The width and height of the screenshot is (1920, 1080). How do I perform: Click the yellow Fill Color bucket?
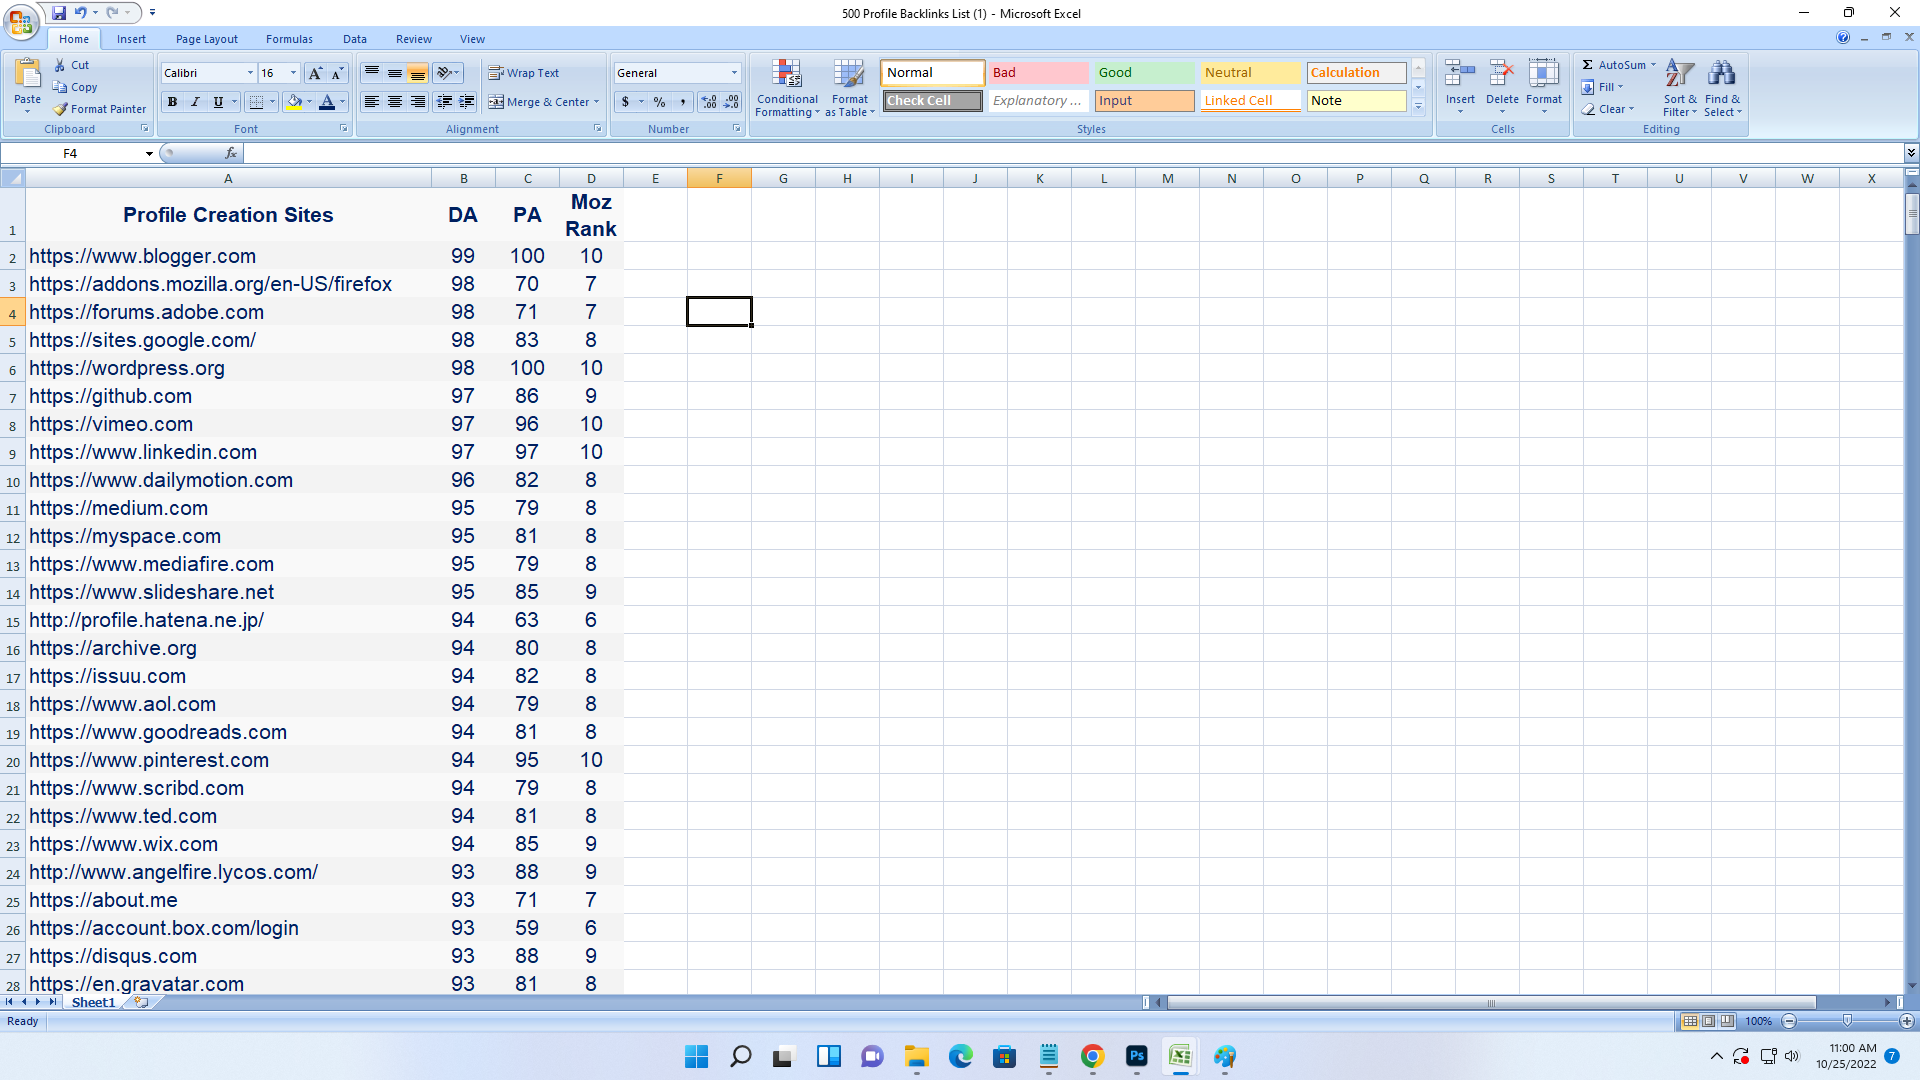pos(294,102)
